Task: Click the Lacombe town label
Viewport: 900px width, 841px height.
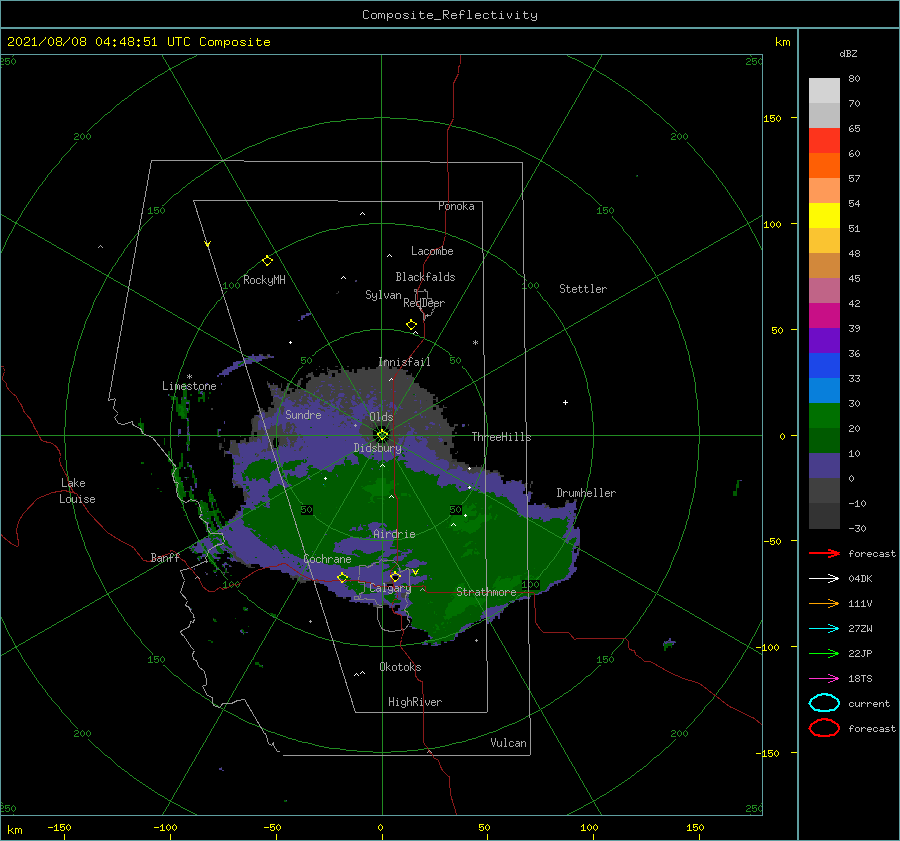Action: [x=432, y=251]
